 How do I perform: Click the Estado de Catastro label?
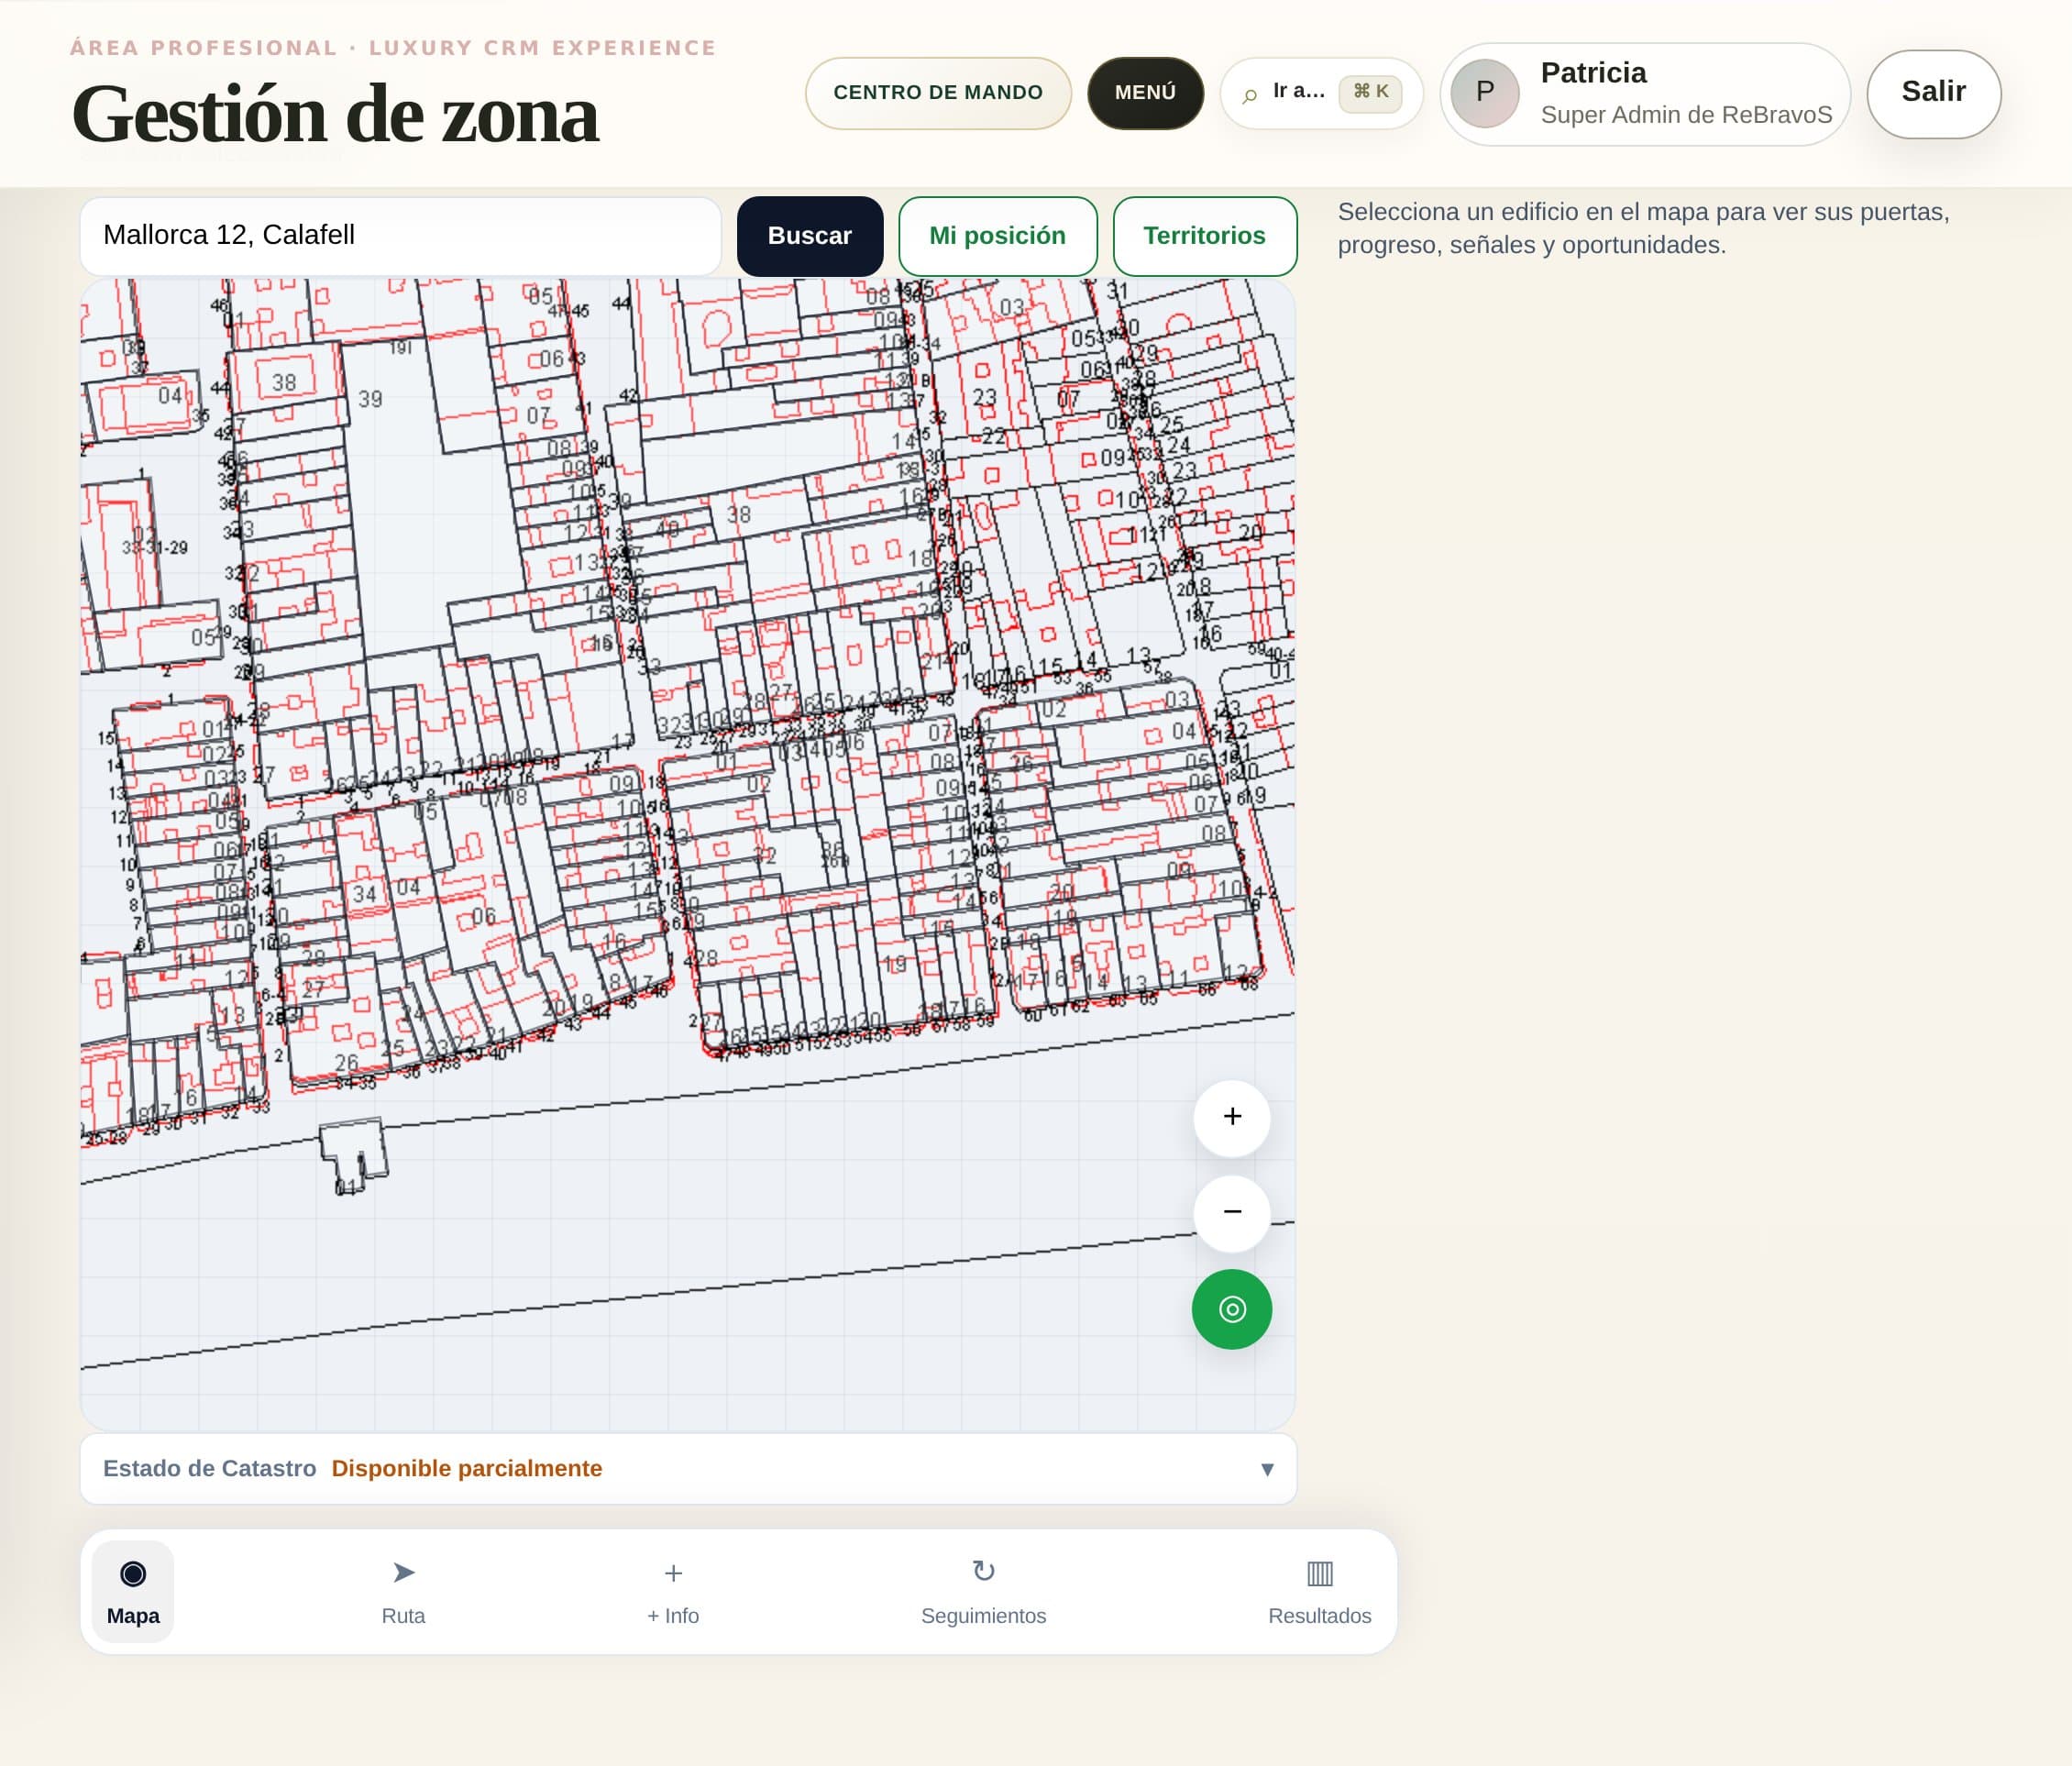tap(209, 1468)
